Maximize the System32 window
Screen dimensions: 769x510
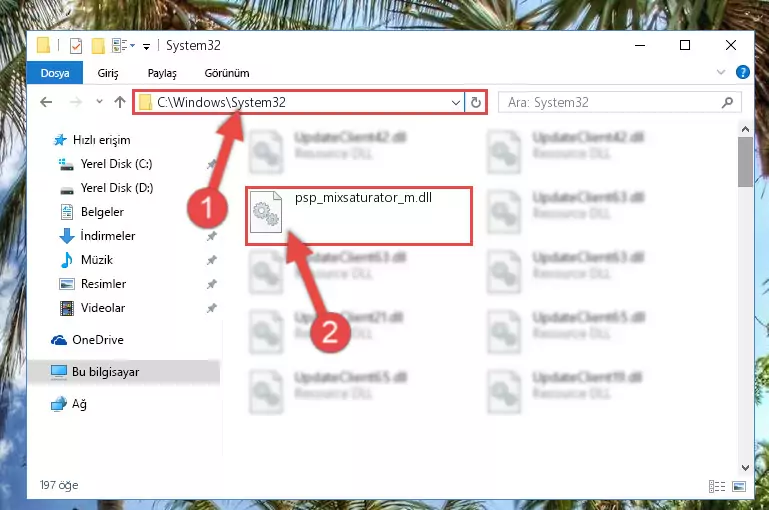(685, 46)
